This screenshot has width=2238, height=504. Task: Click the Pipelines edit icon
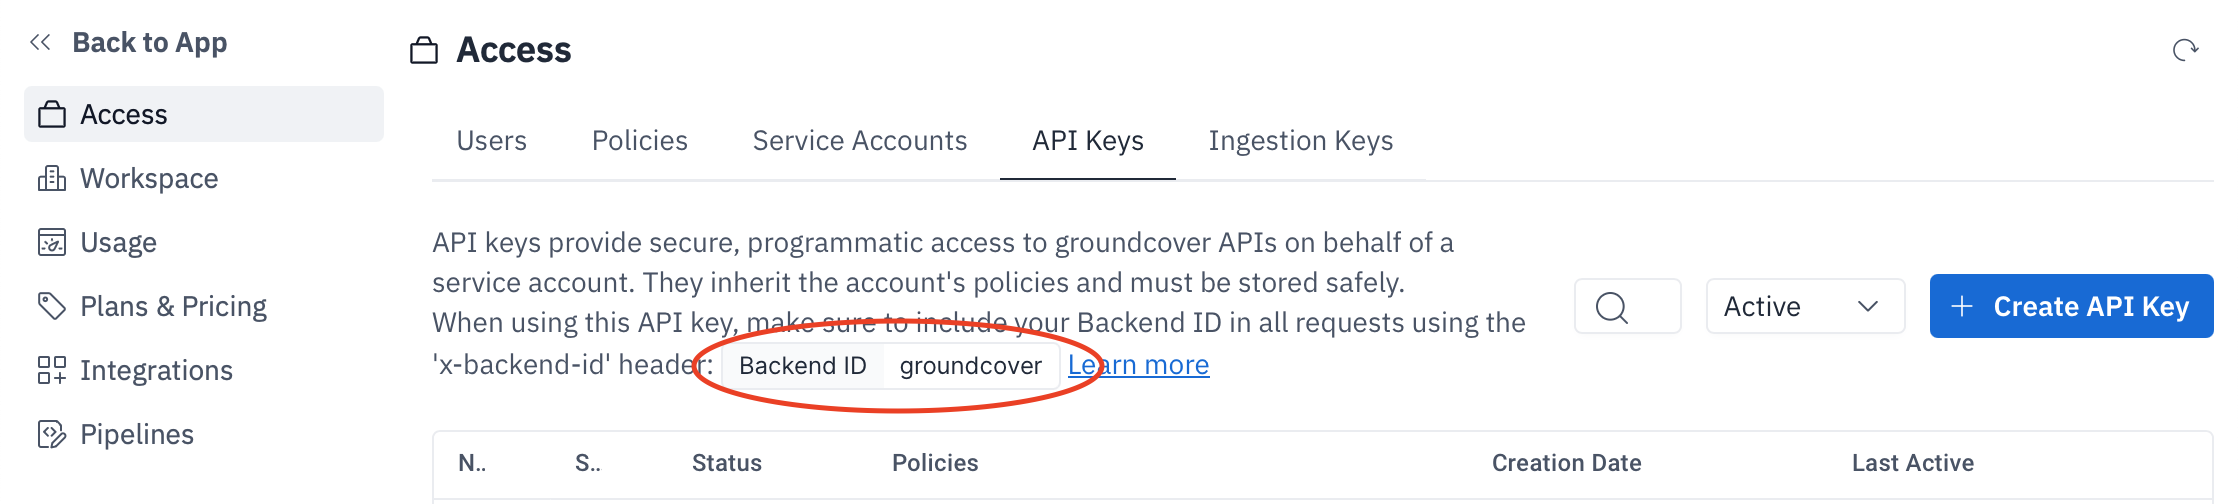(52, 434)
